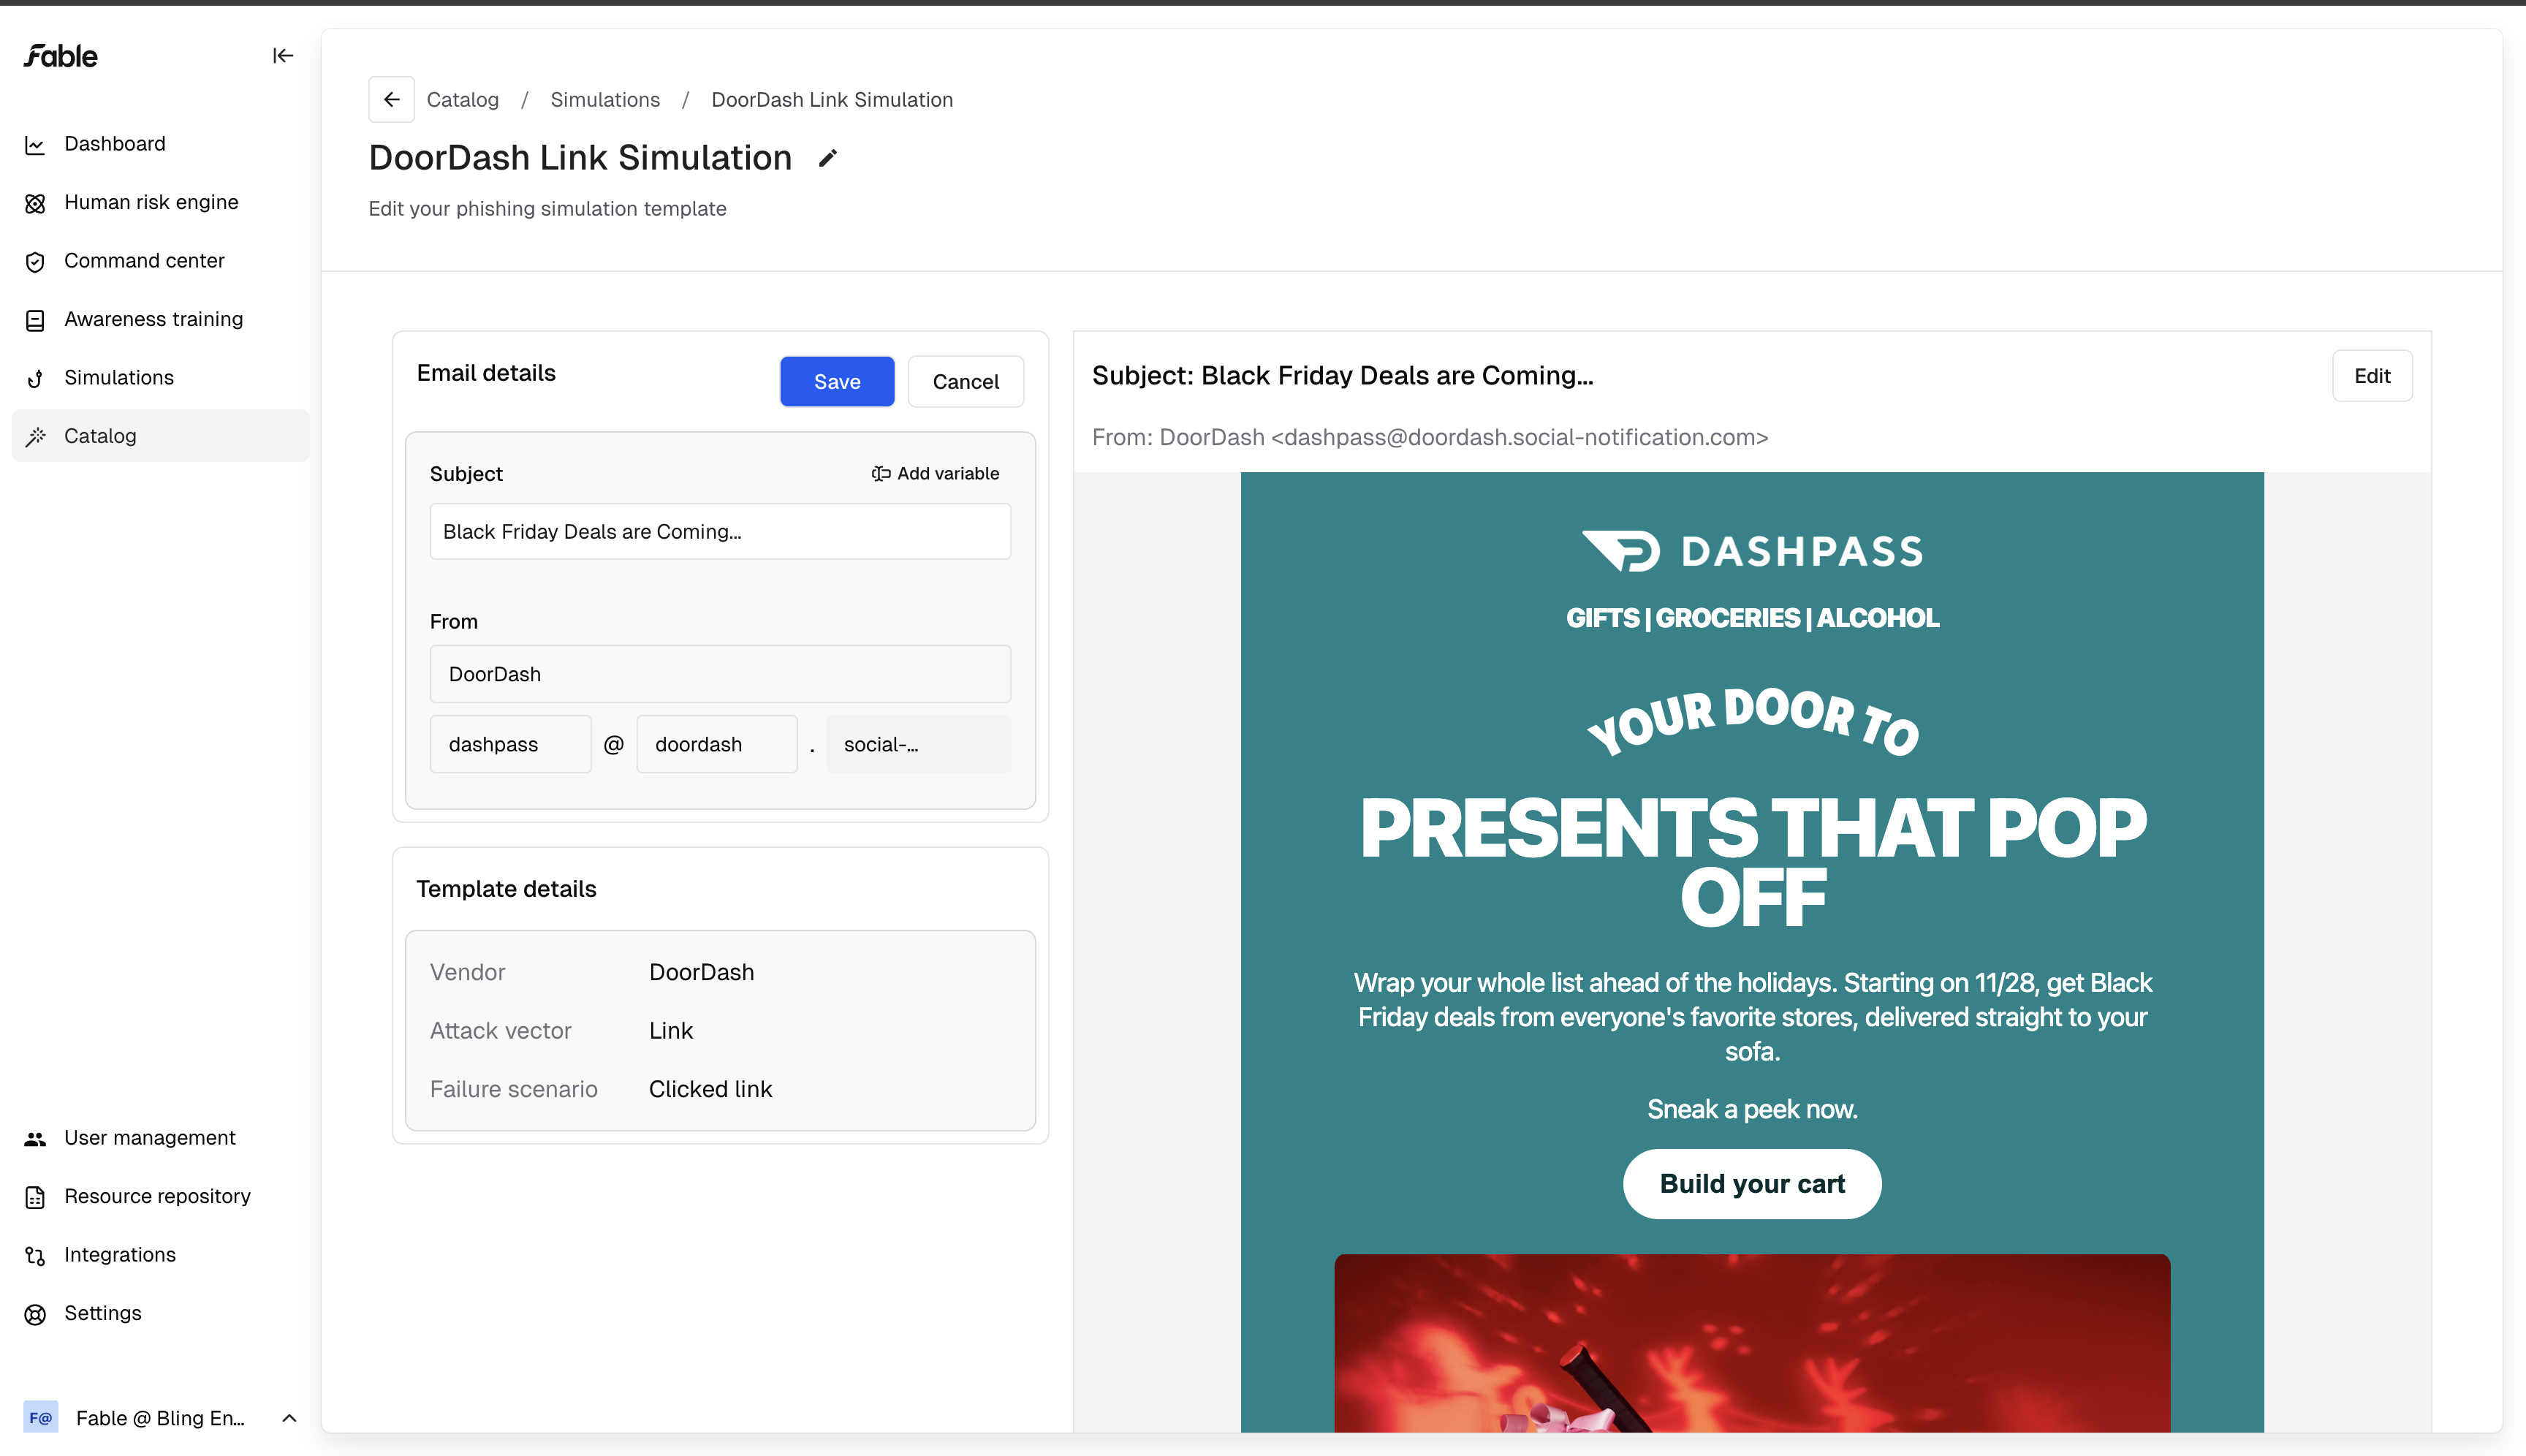The width and height of the screenshot is (2526, 1456).
Task: Click the DoorDash Link Simulation title
Action: point(580,158)
